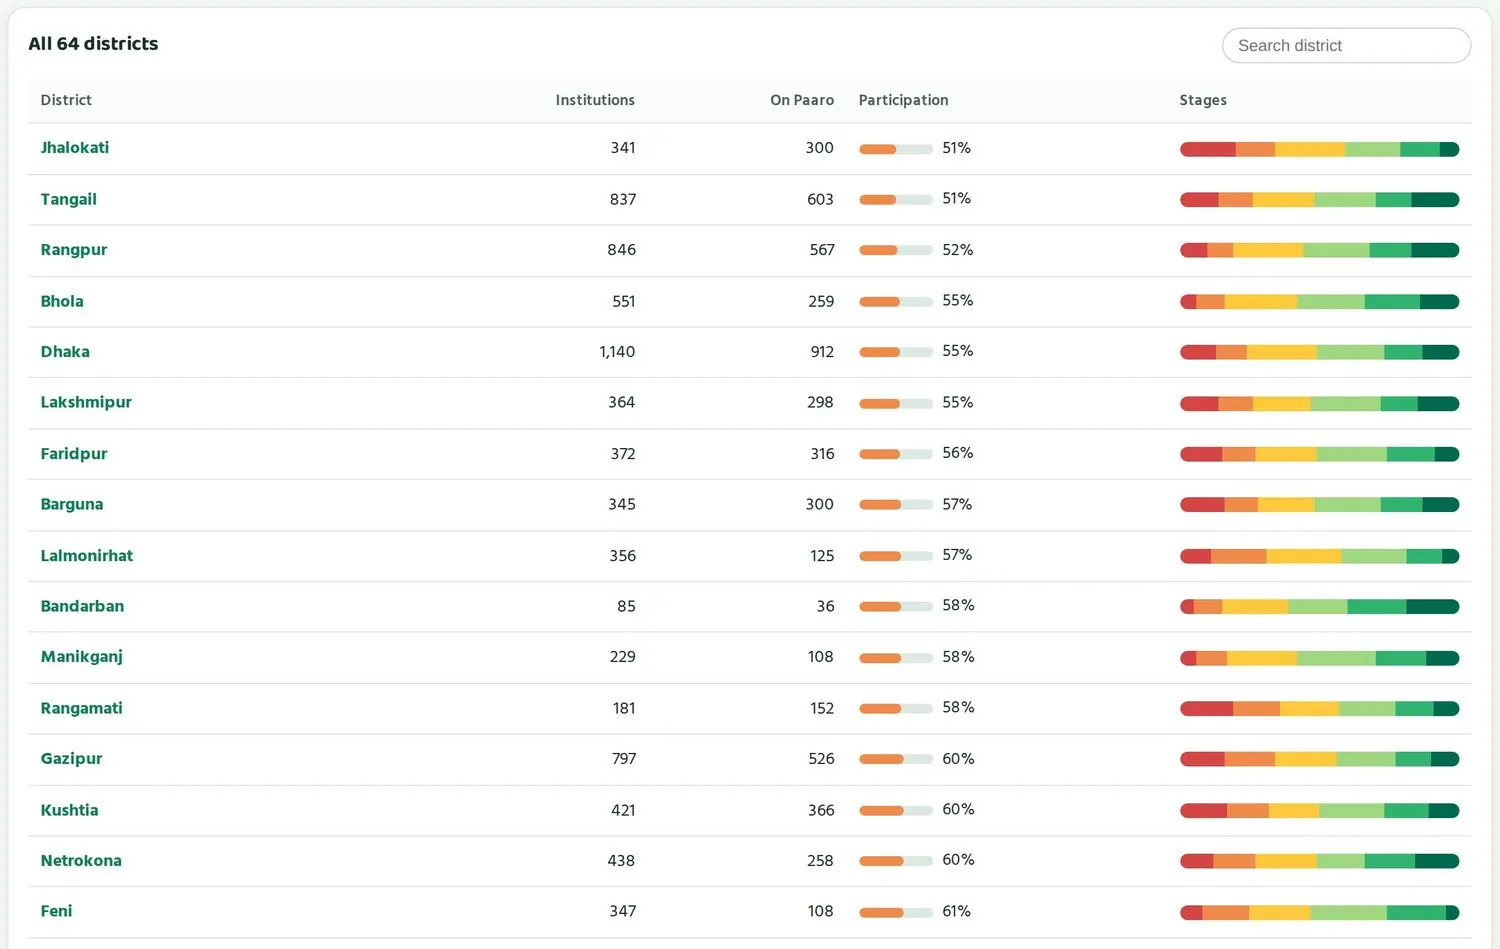Click Gazipur's participation progress bar
The height and width of the screenshot is (949, 1500).
896,759
